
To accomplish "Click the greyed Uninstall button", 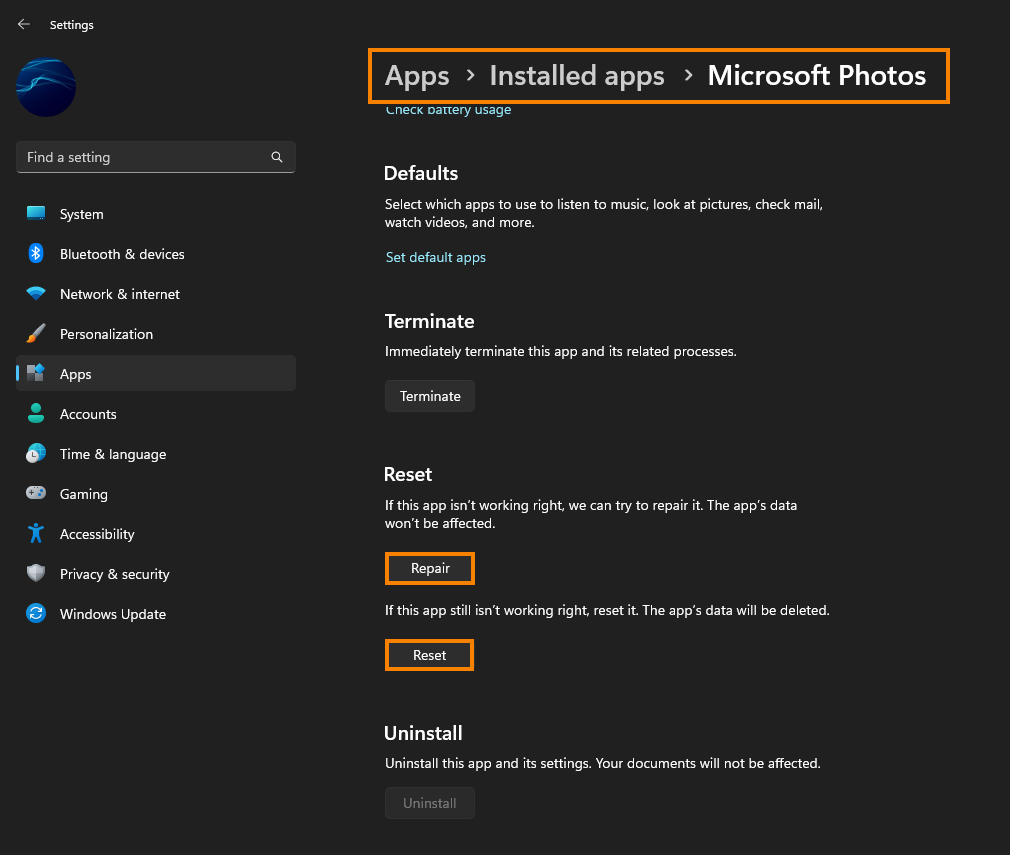I will pyautogui.click(x=430, y=803).
